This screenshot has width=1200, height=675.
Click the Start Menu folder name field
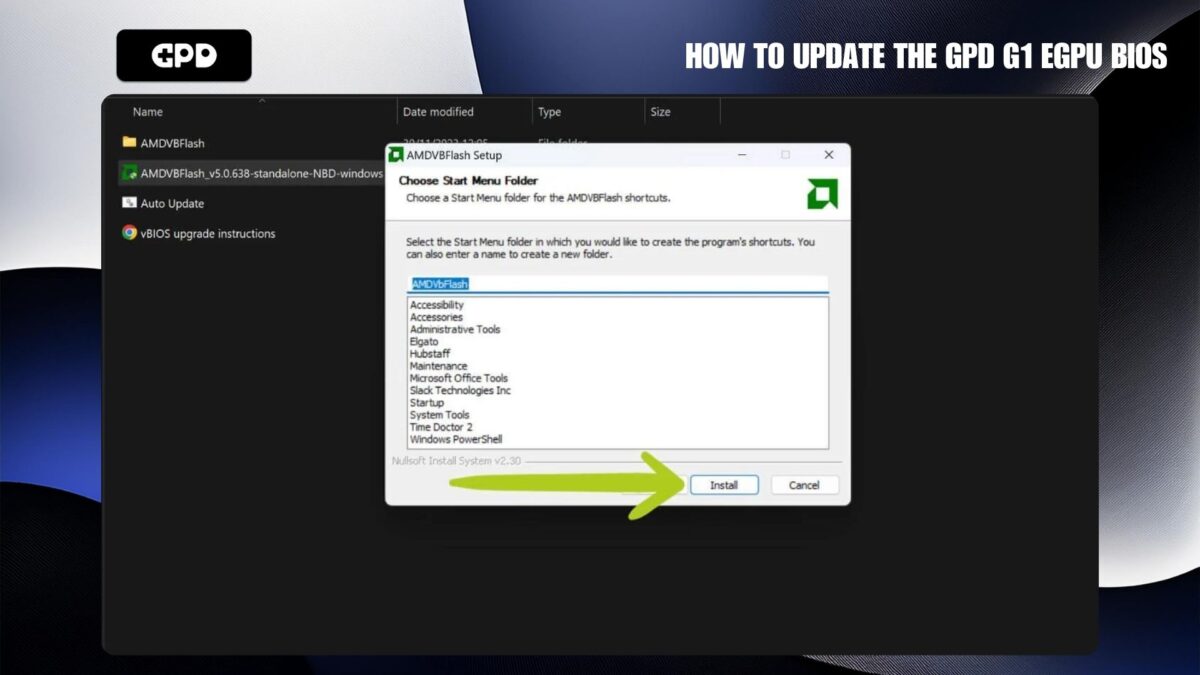tap(618, 284)
